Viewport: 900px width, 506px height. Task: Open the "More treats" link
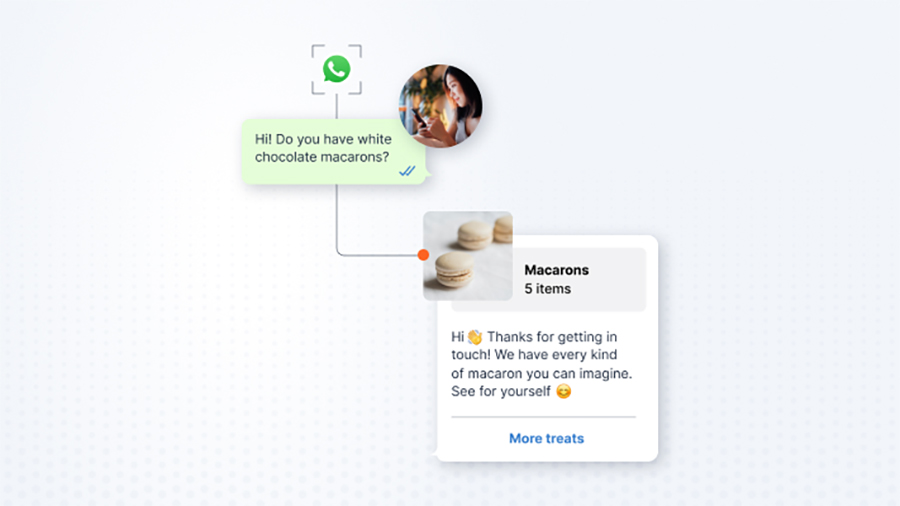[x=546, y=438]
